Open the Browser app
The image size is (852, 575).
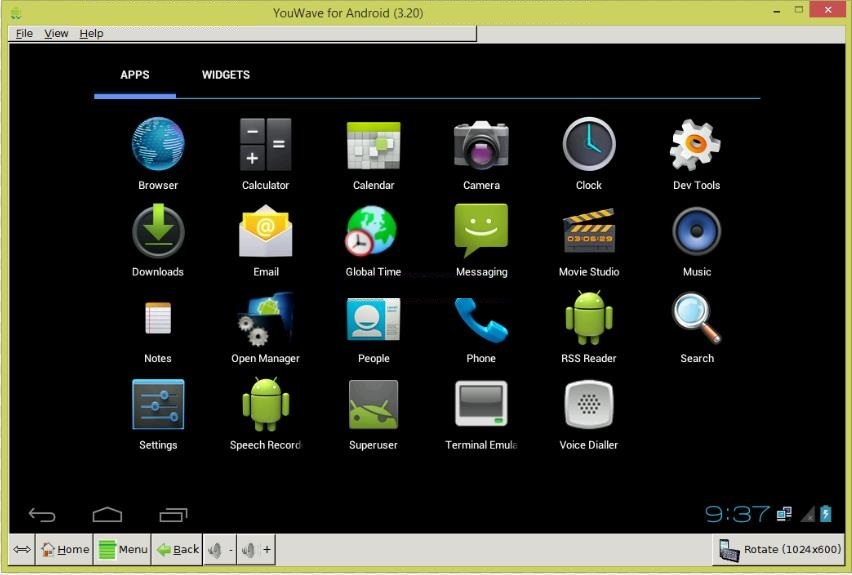tap(158, 145)
